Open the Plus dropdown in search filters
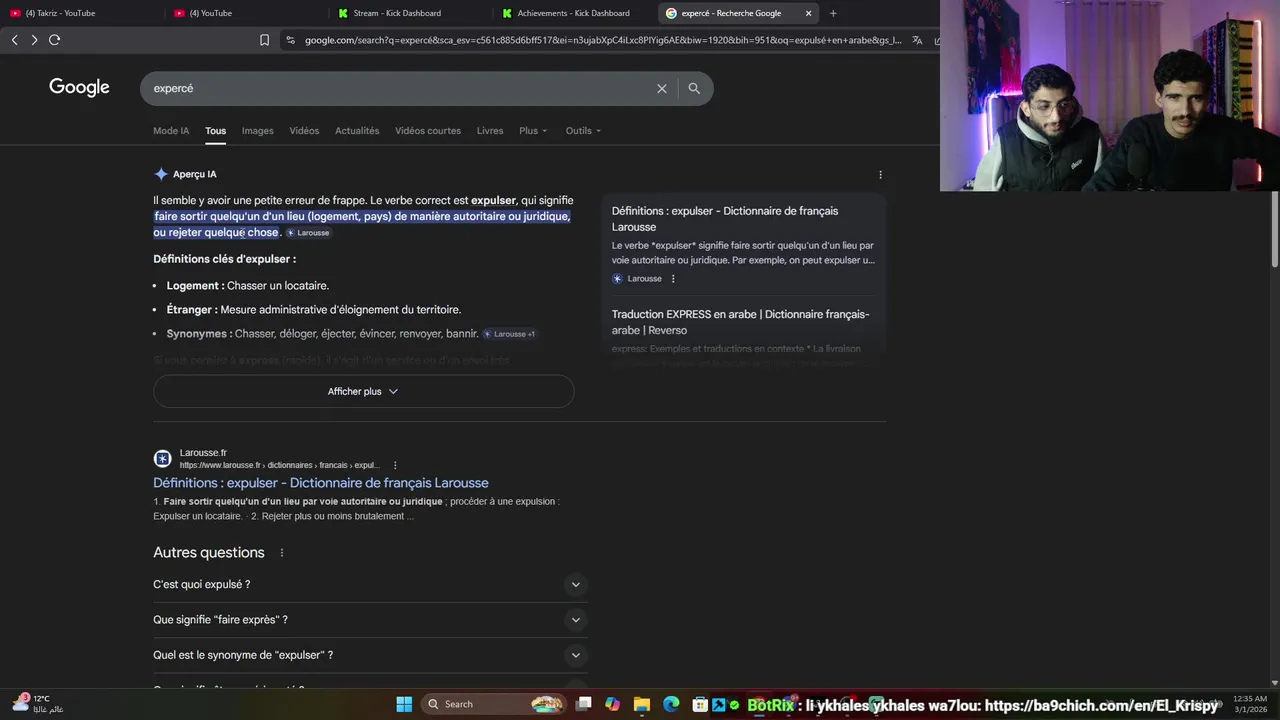Image resolution: width=1280 pixels, height=720 pixels. [533, 131]
